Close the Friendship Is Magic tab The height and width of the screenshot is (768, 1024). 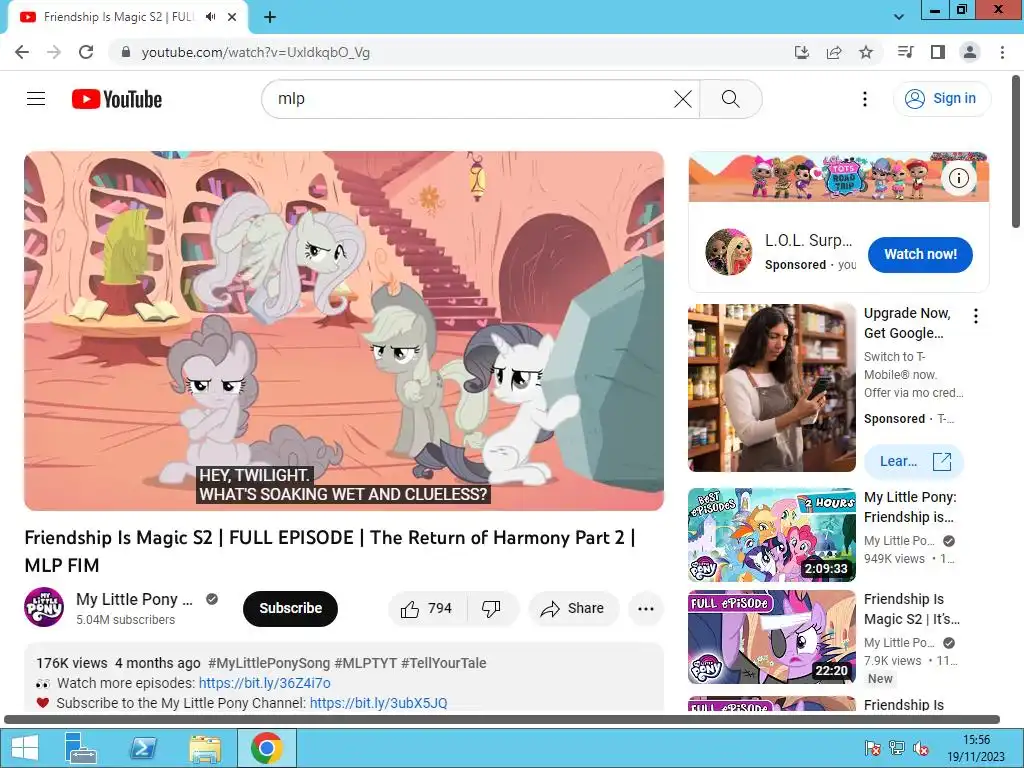(x=232, y=17)
